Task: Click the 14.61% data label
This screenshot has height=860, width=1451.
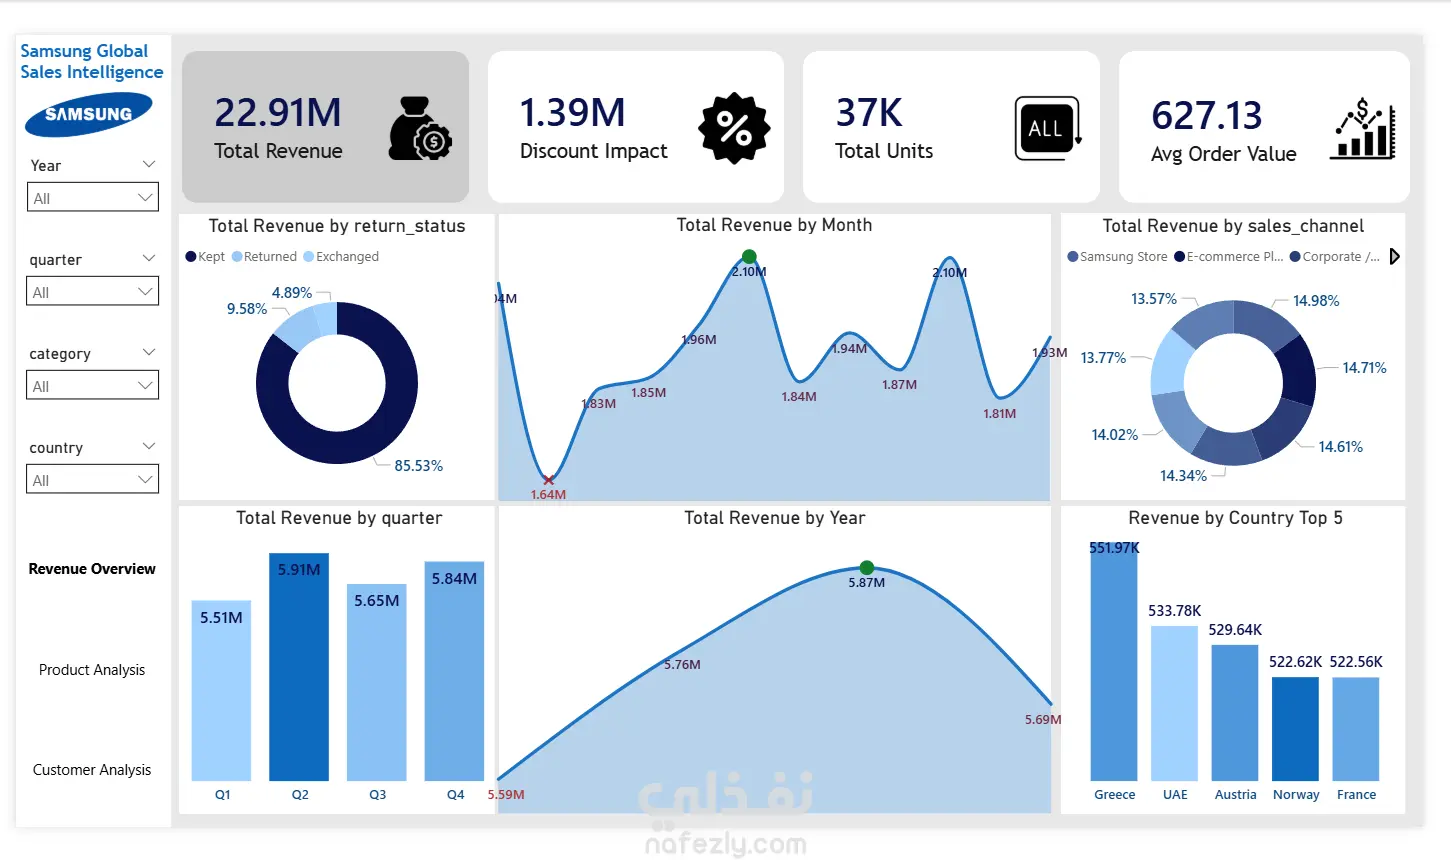Action: point(1340,447)
